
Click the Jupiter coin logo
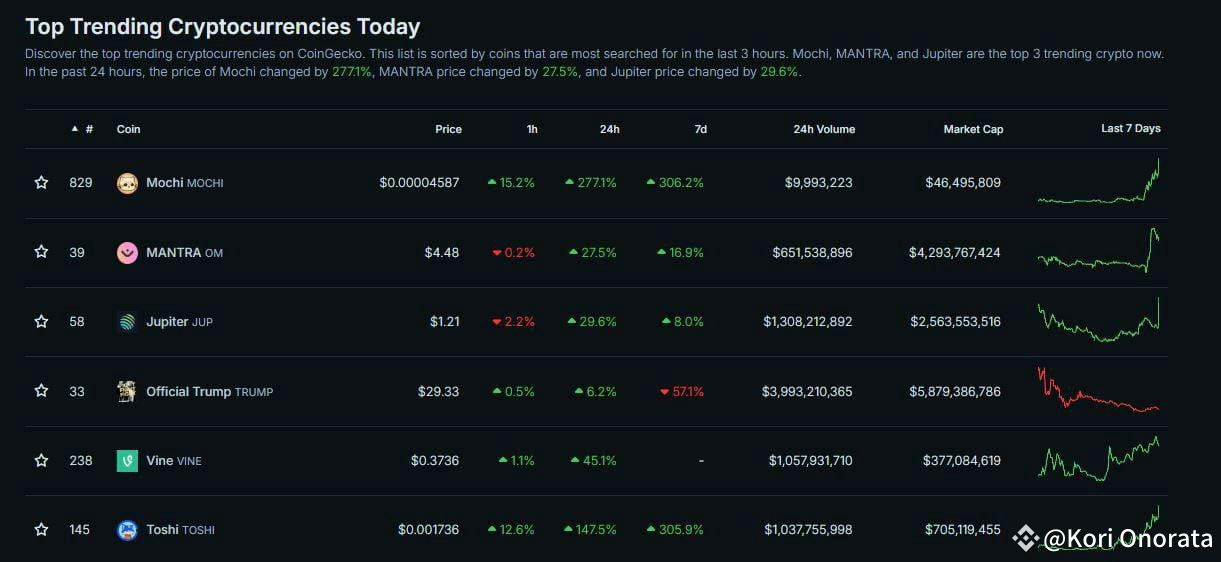(x=127, y=322)
